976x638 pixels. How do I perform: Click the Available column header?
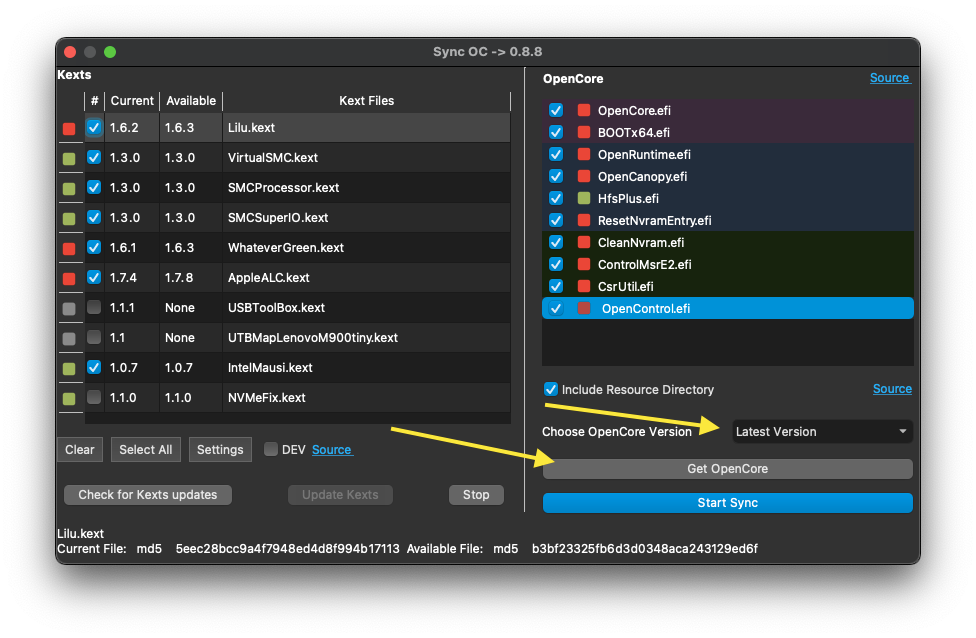coord(191,101)
